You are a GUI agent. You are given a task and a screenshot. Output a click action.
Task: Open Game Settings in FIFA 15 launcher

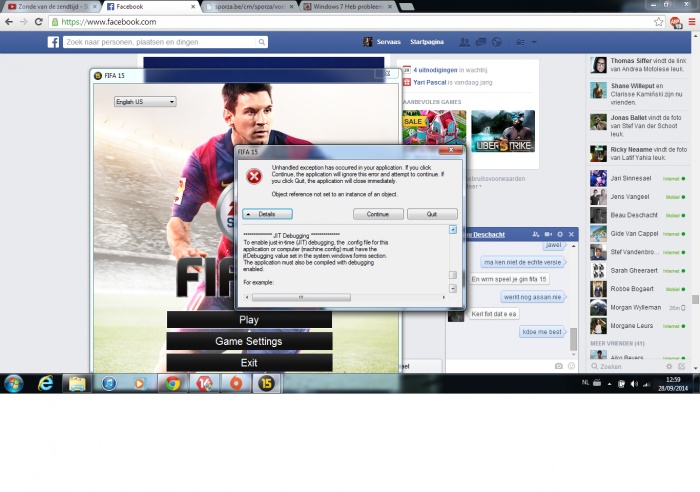pyautogui.click(x=249, y=342)
